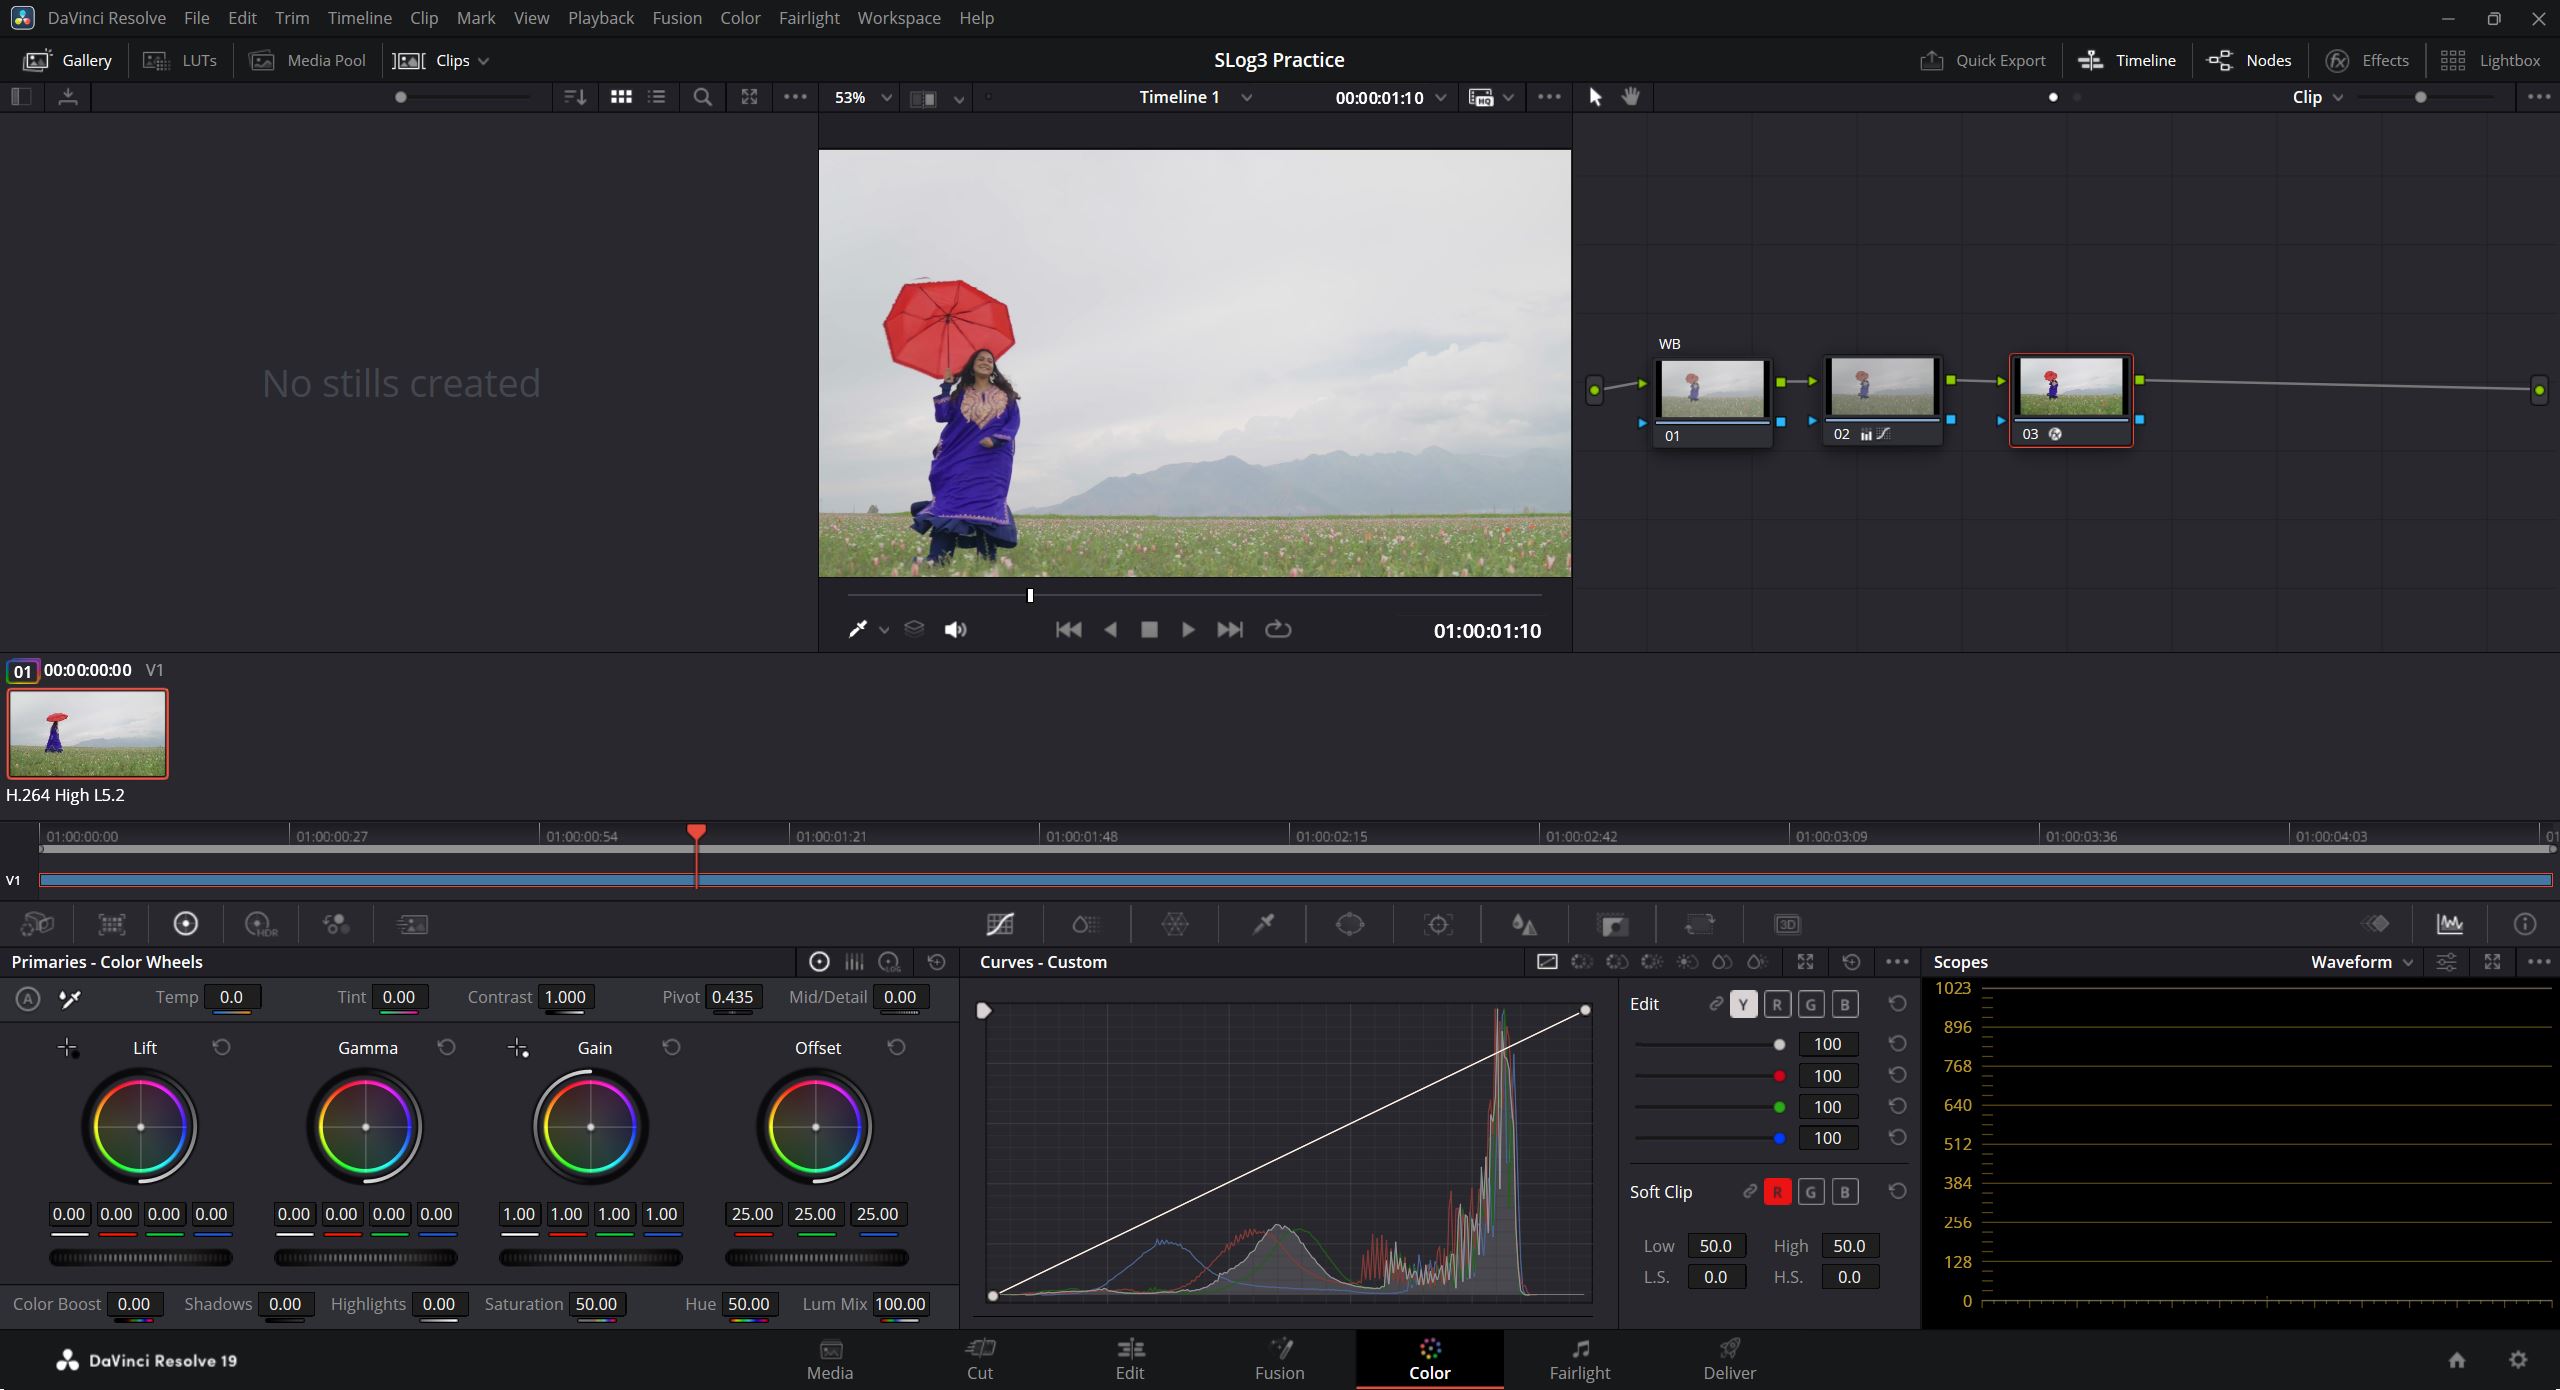Open the Color Warper palette
This screenshot has width=2560, height=1390.
(1175, 924)
